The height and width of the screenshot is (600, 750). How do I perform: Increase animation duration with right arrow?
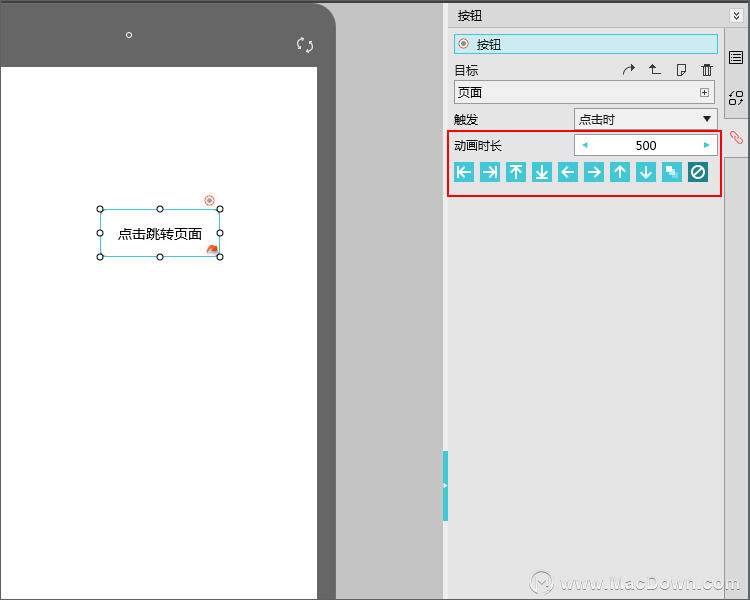[x=706, y=145]
